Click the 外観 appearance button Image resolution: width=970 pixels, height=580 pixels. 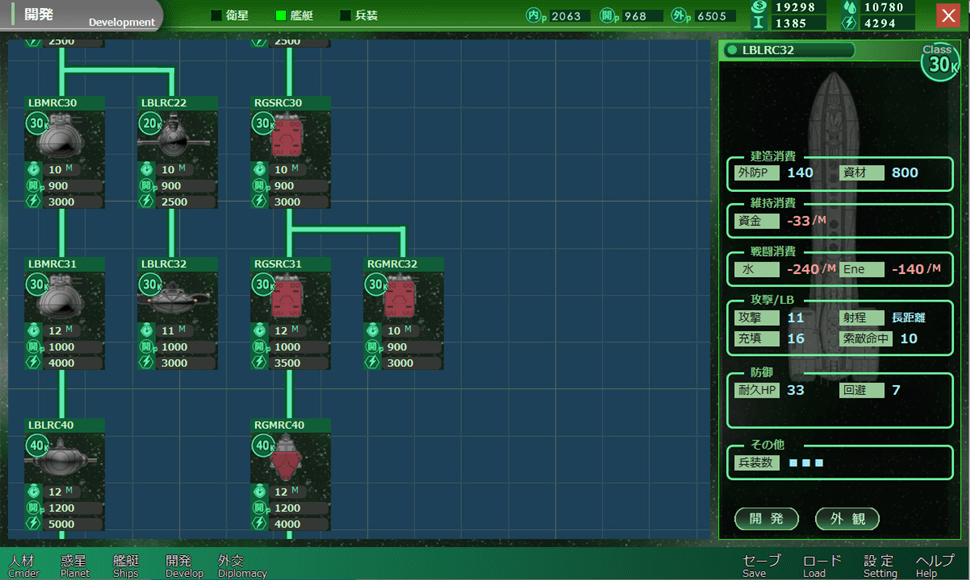(848, 519)
